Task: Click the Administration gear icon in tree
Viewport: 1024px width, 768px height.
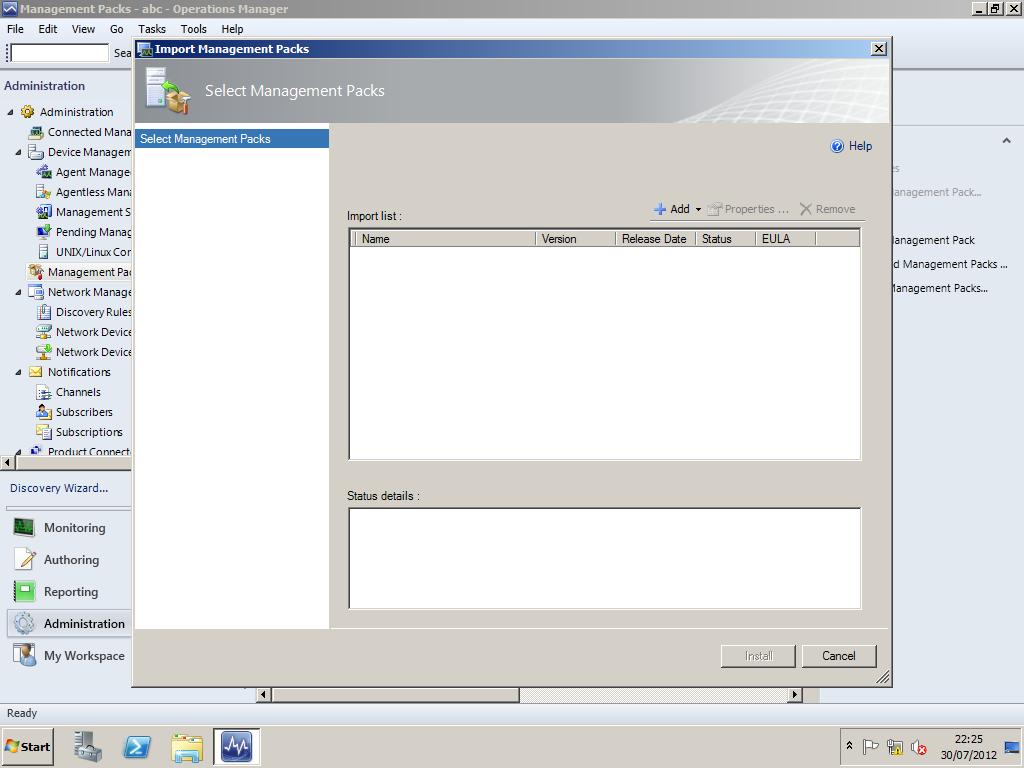Action: 27,112
